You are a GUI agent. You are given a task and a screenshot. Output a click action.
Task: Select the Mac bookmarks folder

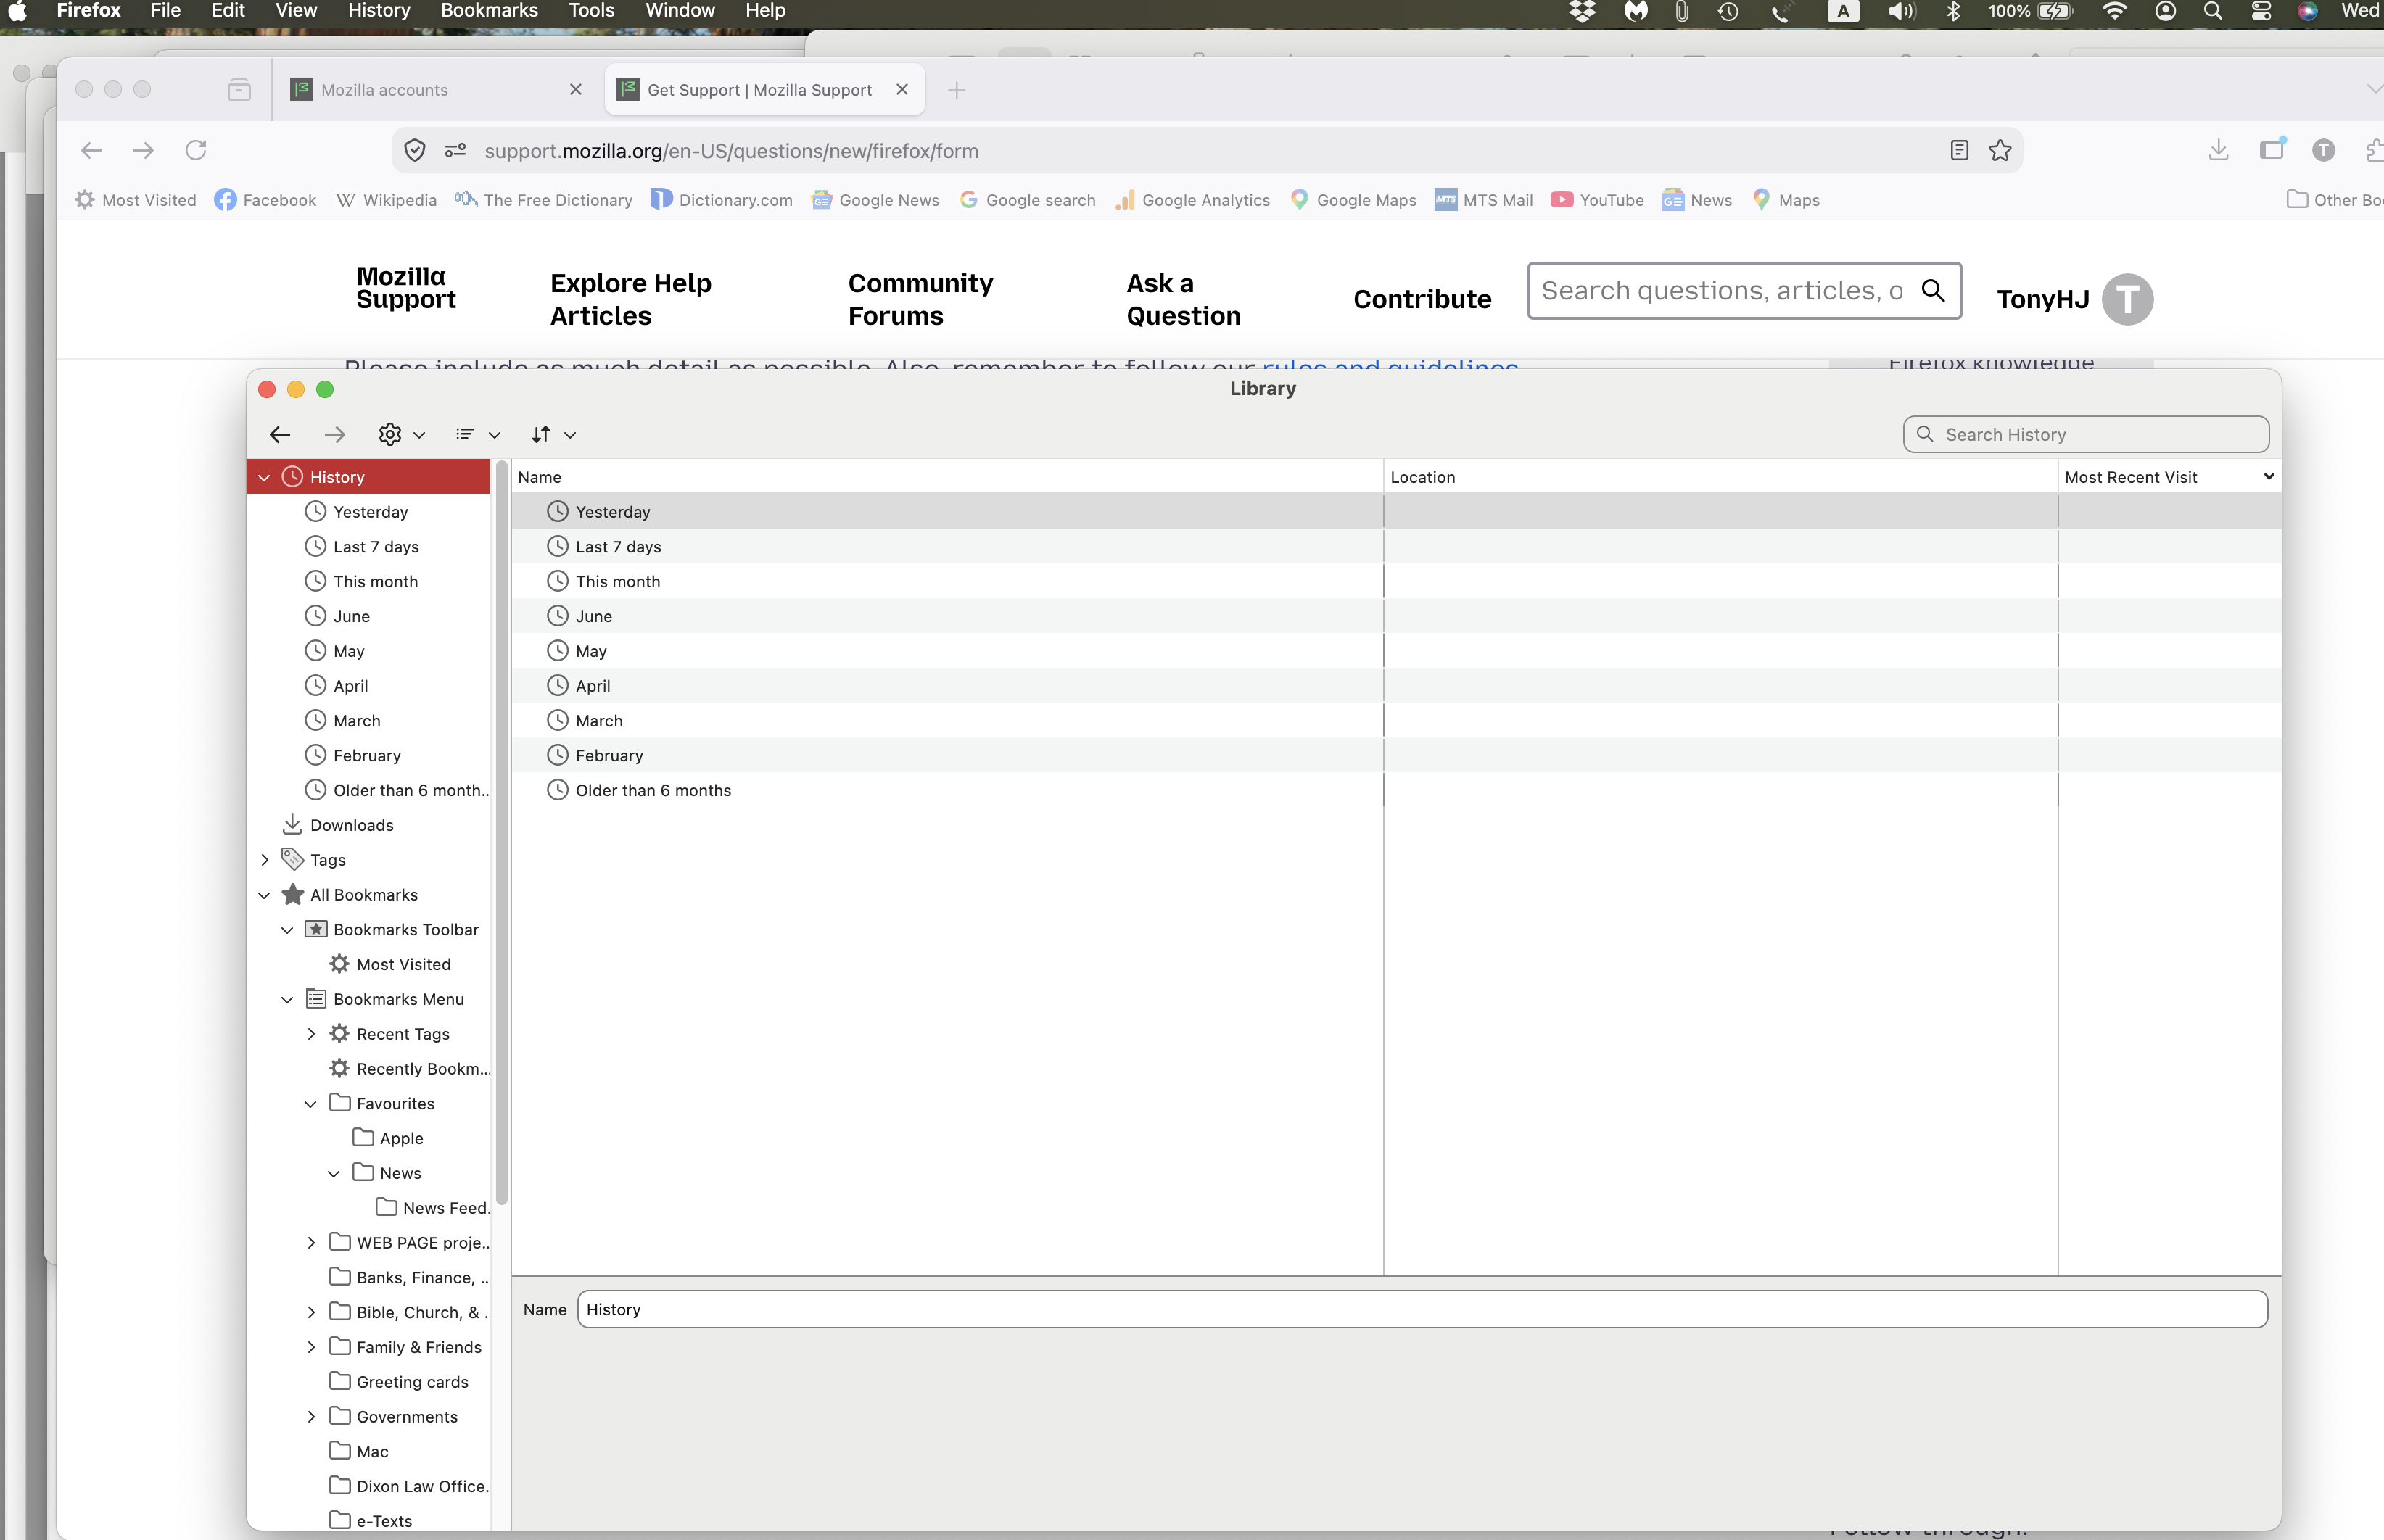(x=372, y=1451)
